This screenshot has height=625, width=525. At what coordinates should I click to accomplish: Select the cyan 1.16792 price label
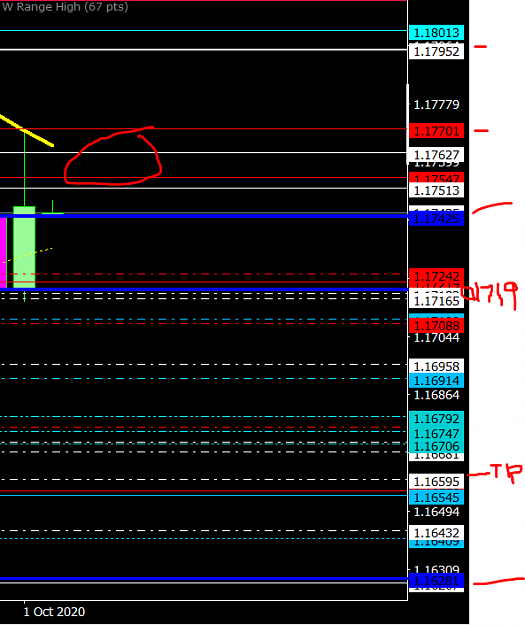point(437,419)
